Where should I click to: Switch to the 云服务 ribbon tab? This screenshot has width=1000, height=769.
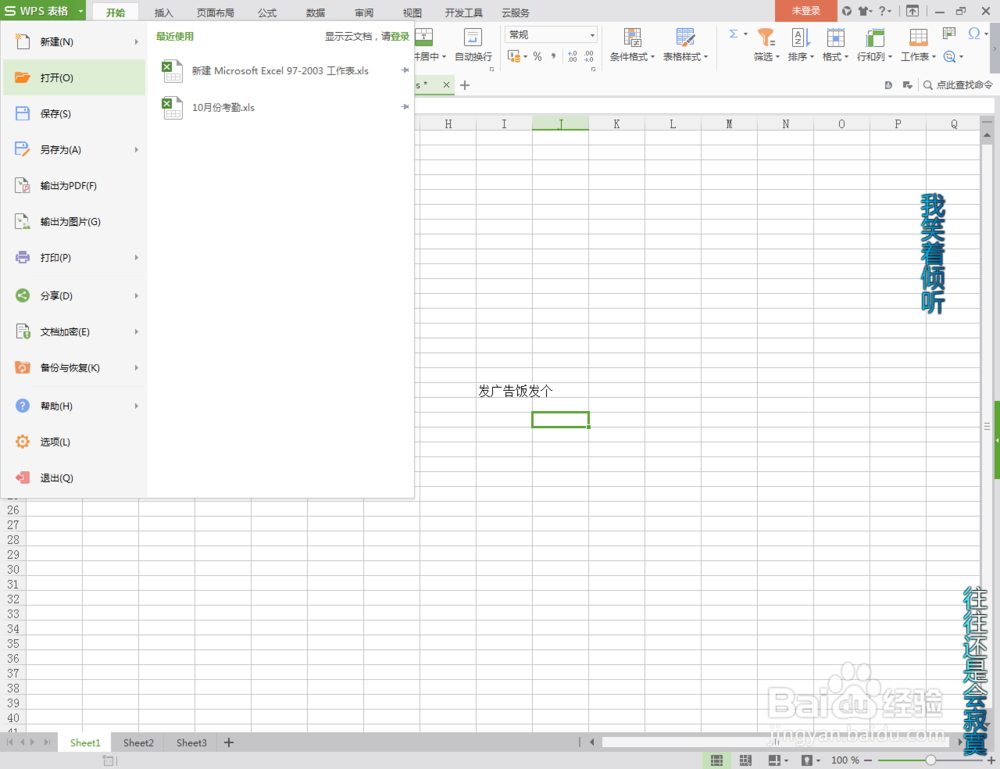pos(515,13)
